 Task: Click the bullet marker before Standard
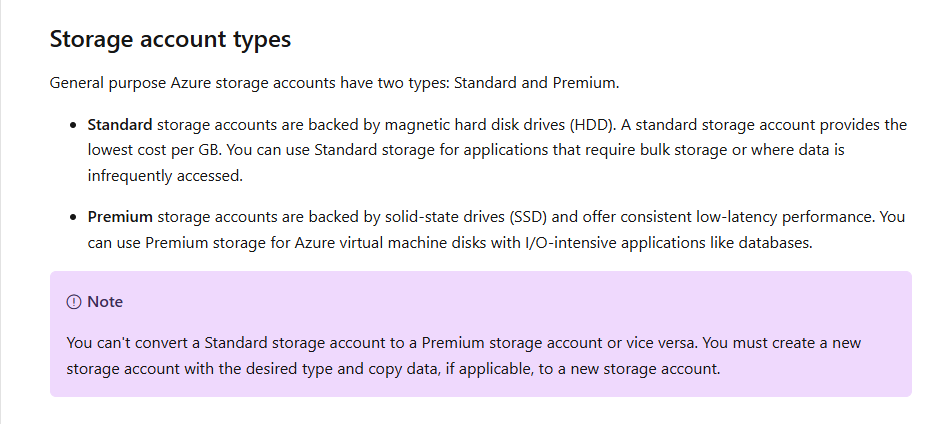(x=73, y=126)
